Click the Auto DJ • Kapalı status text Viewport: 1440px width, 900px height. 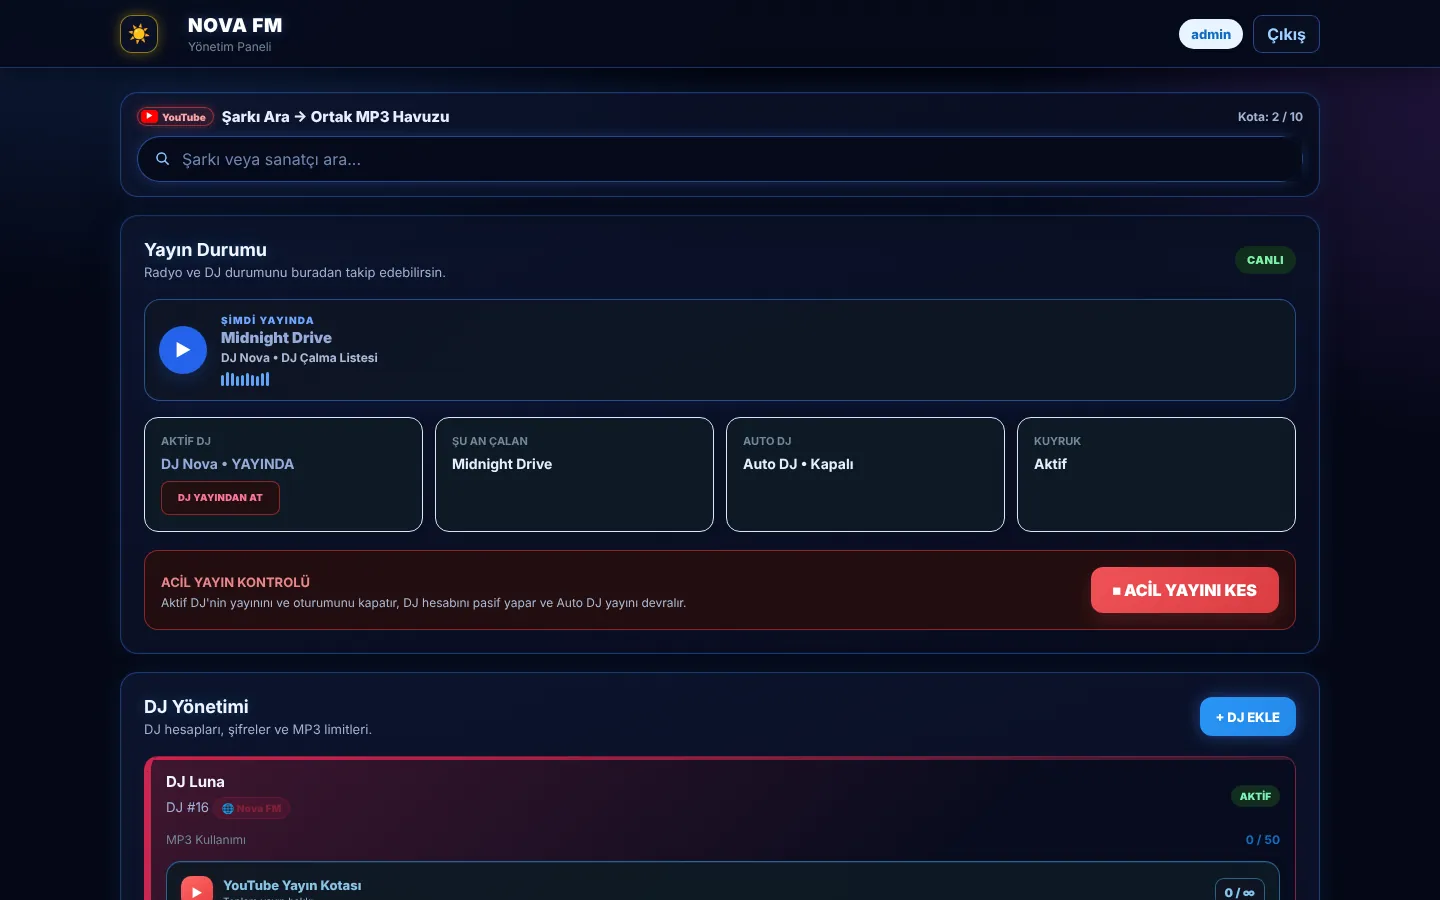click(798, 464)
